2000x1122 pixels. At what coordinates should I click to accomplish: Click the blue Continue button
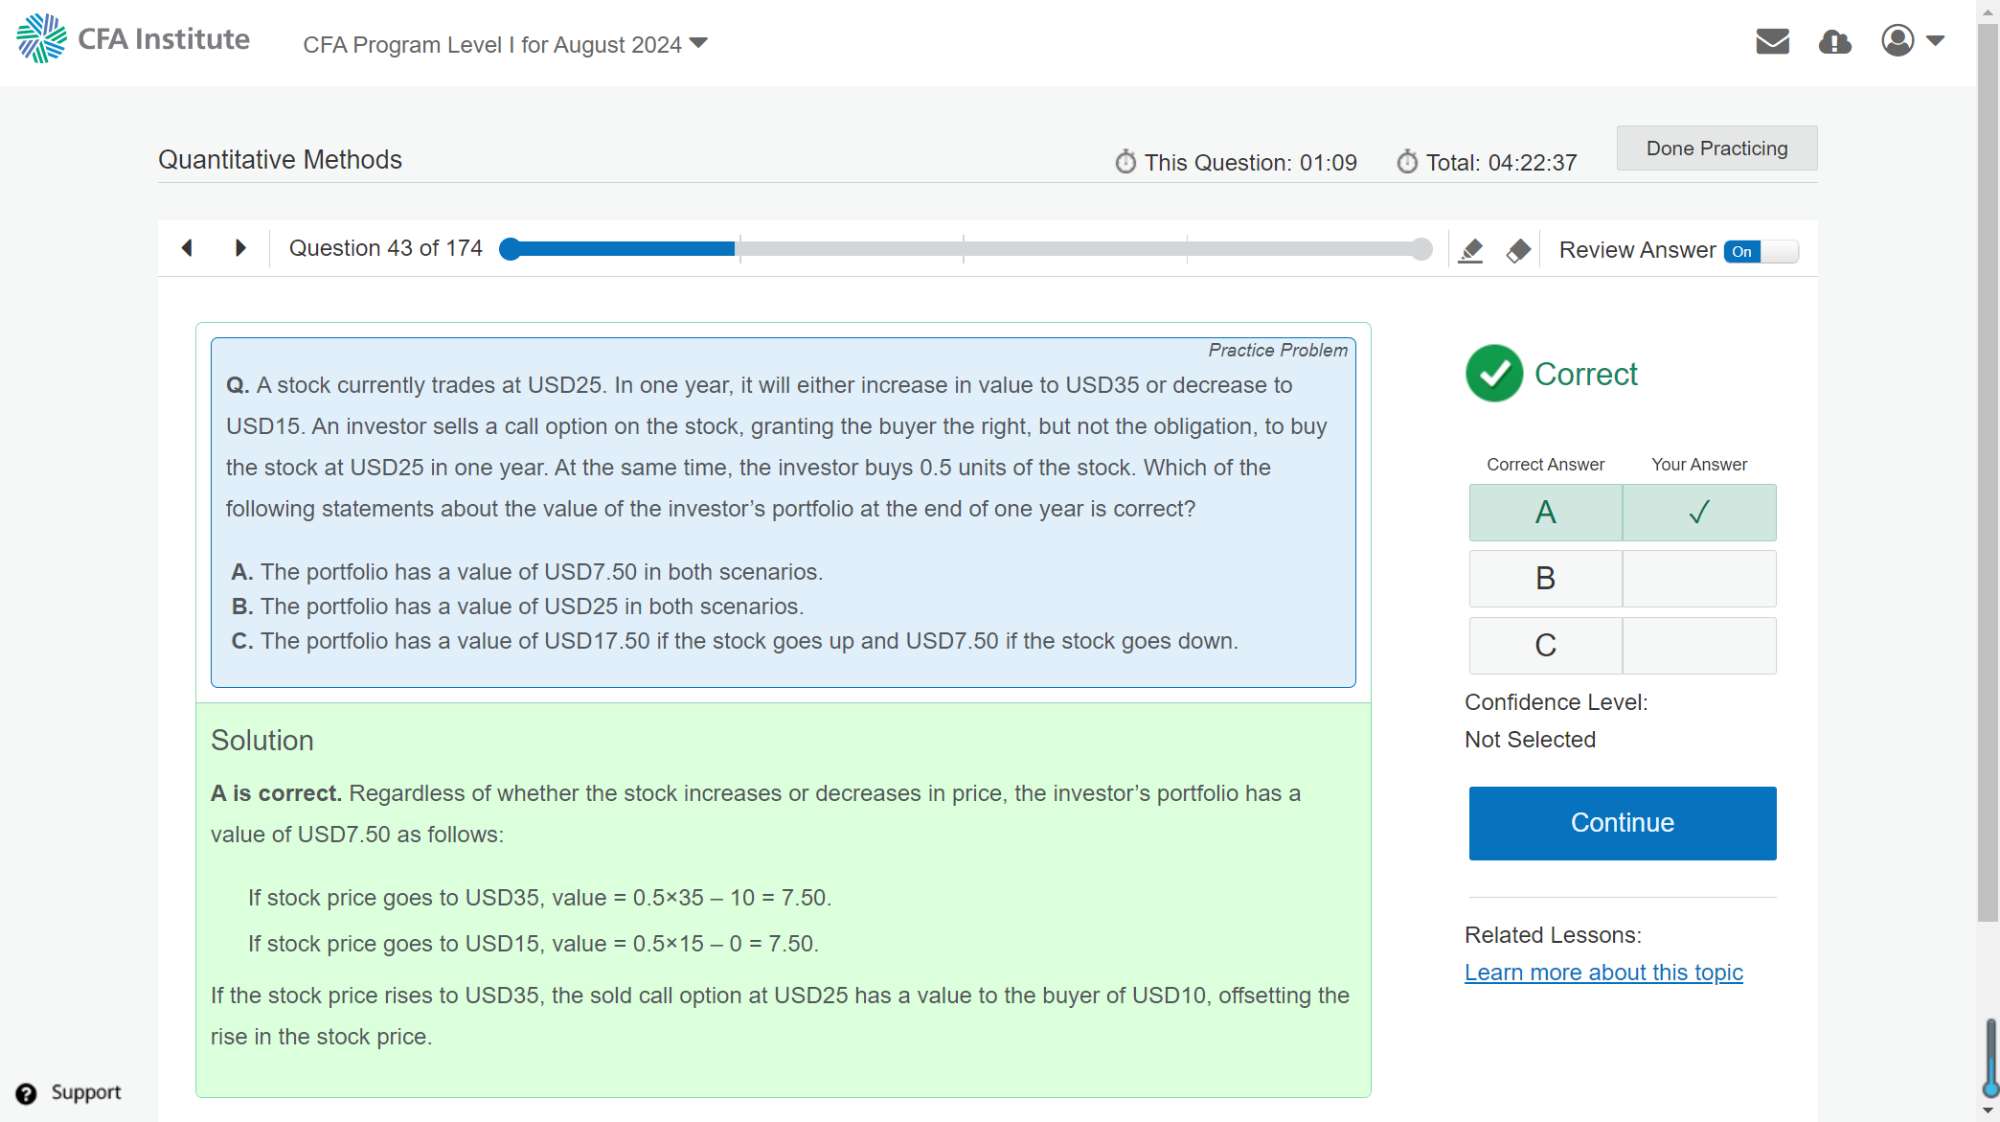(x=1622, y=823)
